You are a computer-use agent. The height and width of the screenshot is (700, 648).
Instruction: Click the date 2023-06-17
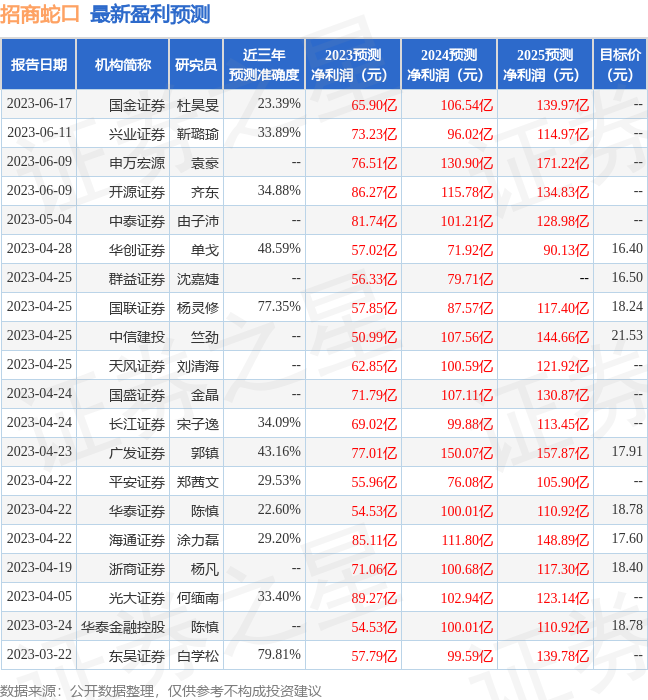pos(39,104)
